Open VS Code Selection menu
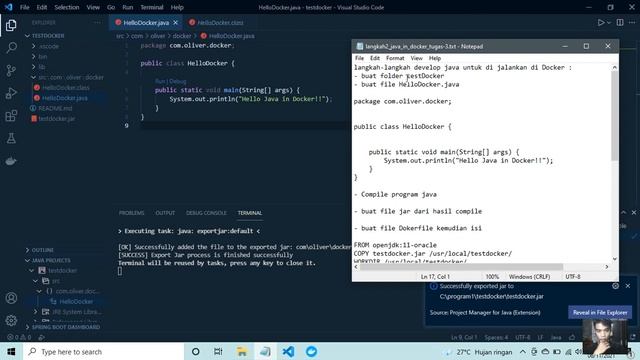640x360 pixels. (x=67, y=7)
